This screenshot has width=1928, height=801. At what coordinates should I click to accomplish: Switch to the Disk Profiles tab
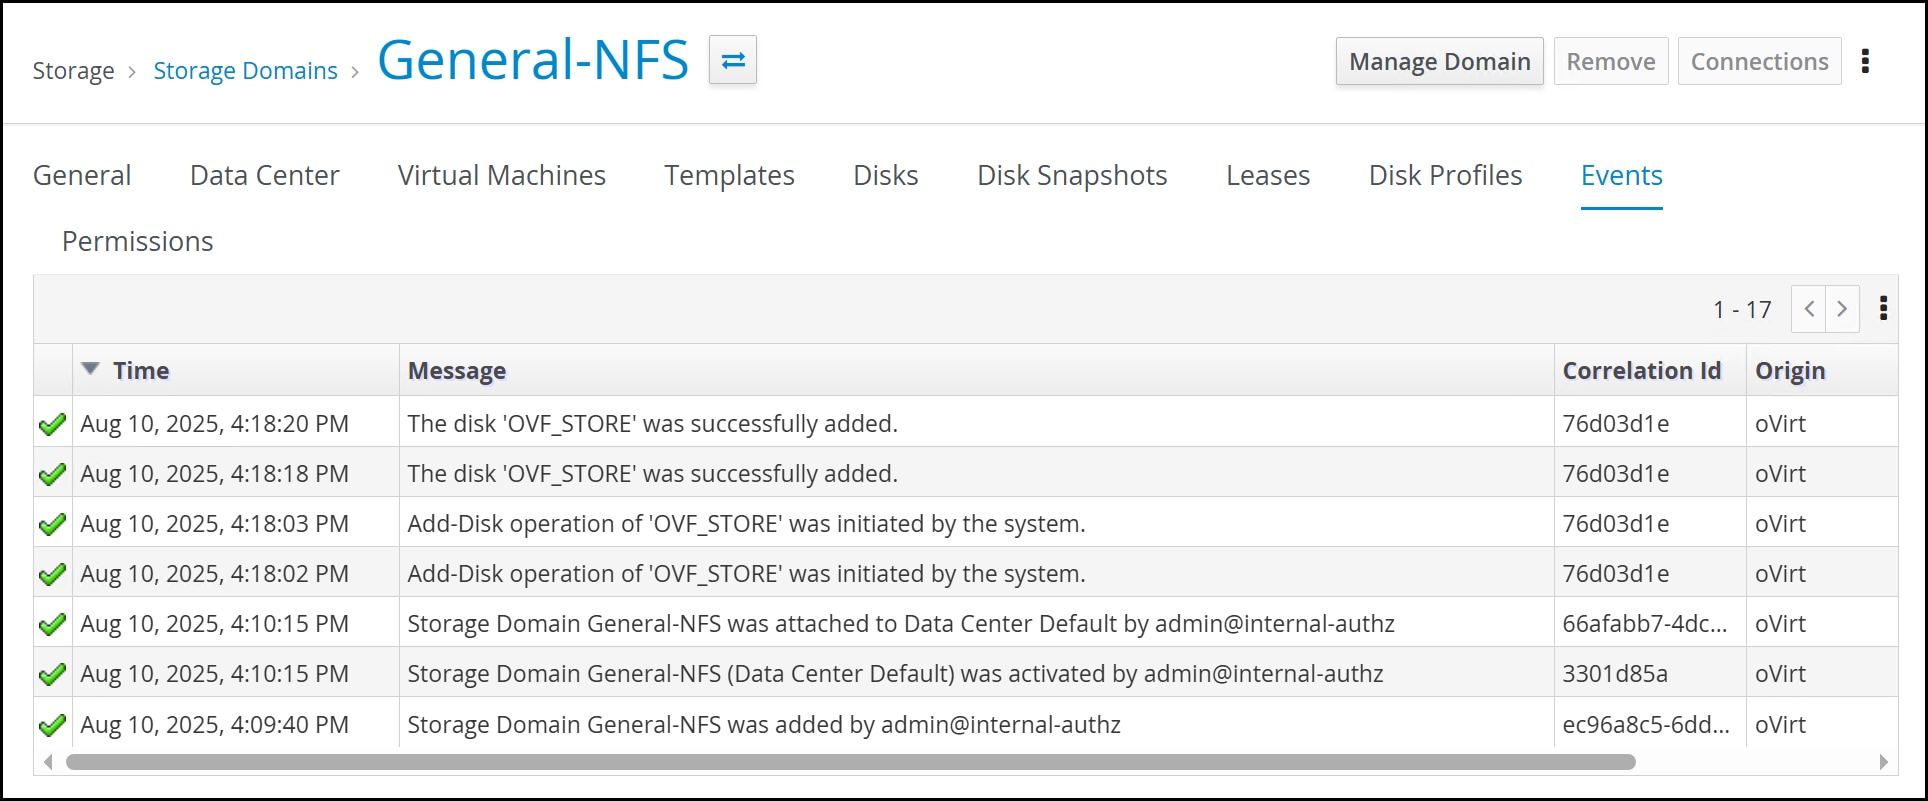[x=1446, y=176]
